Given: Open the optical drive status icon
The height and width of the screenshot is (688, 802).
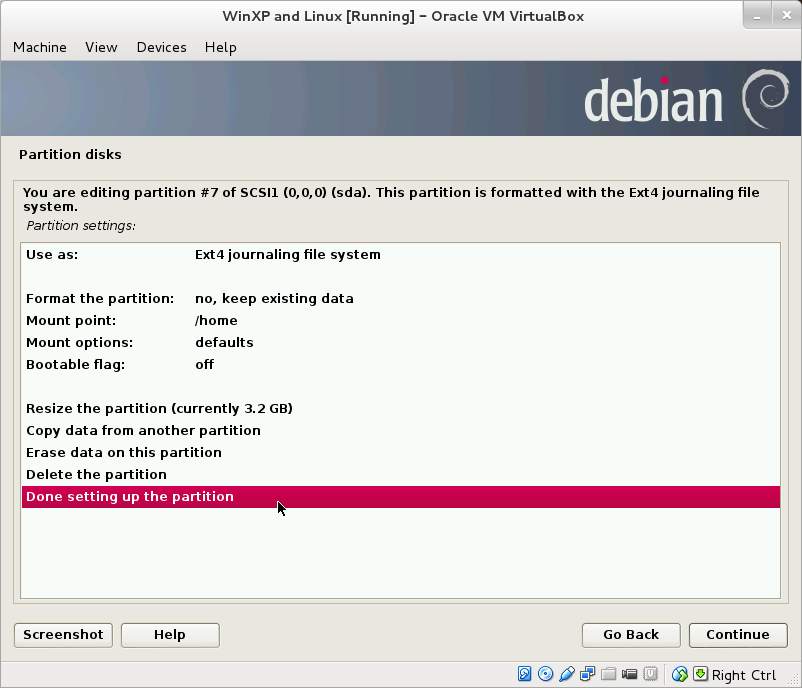Looking at the screenshot, I should coord(545,674).
